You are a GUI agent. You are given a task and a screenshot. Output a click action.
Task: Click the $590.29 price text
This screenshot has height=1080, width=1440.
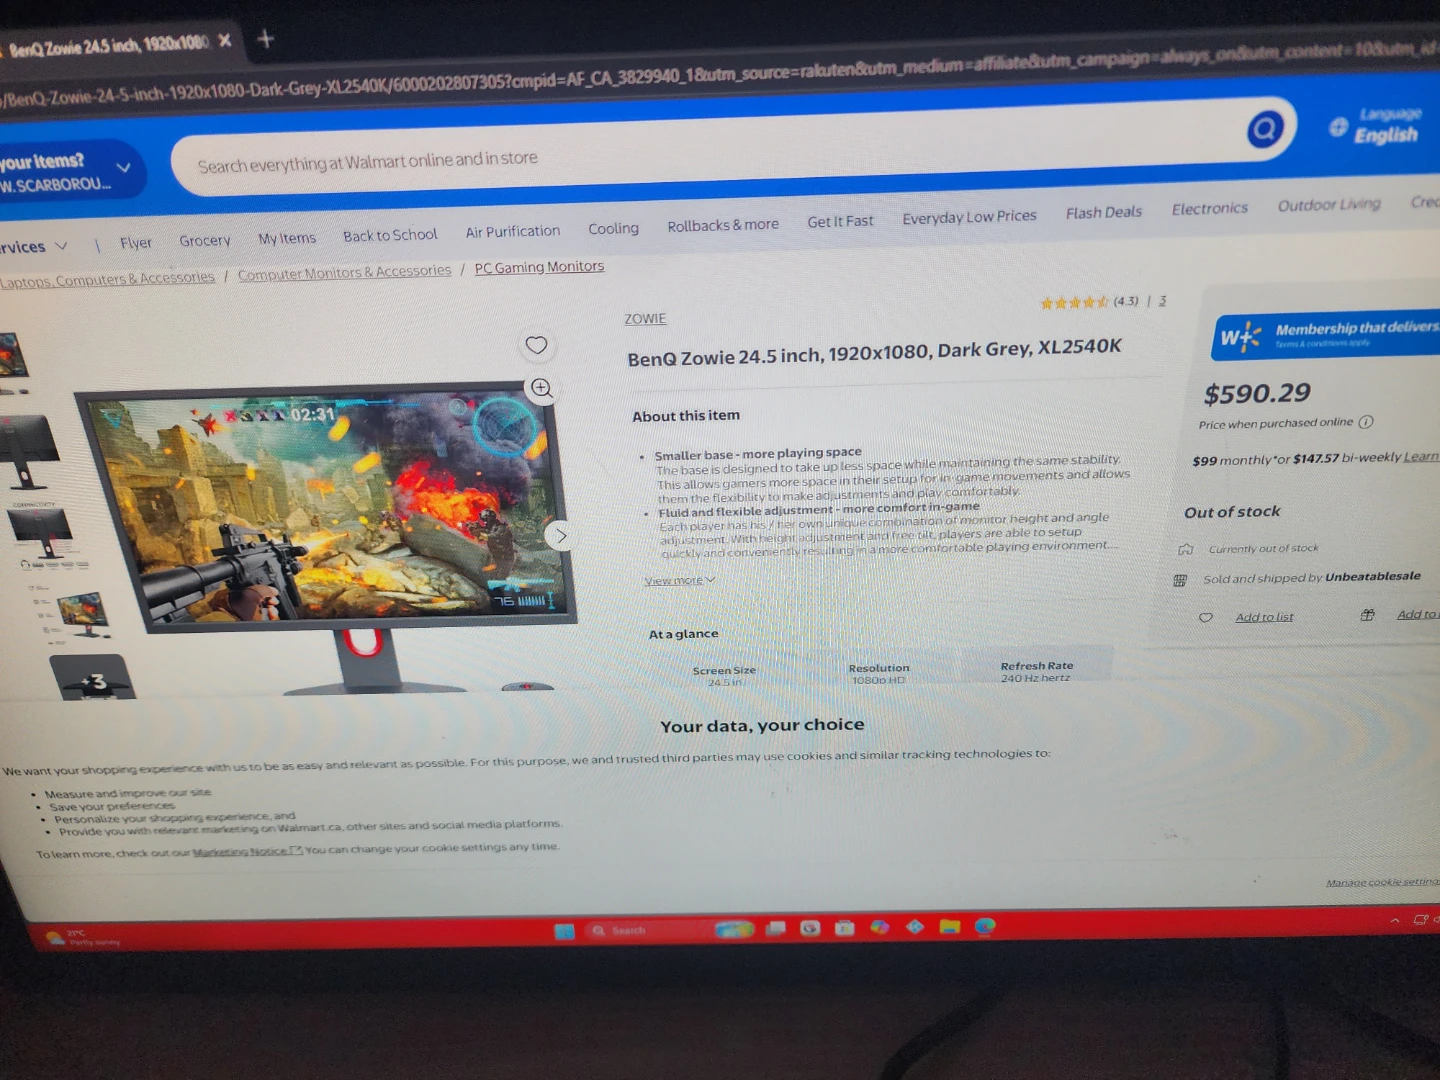tap(1257, 393)
